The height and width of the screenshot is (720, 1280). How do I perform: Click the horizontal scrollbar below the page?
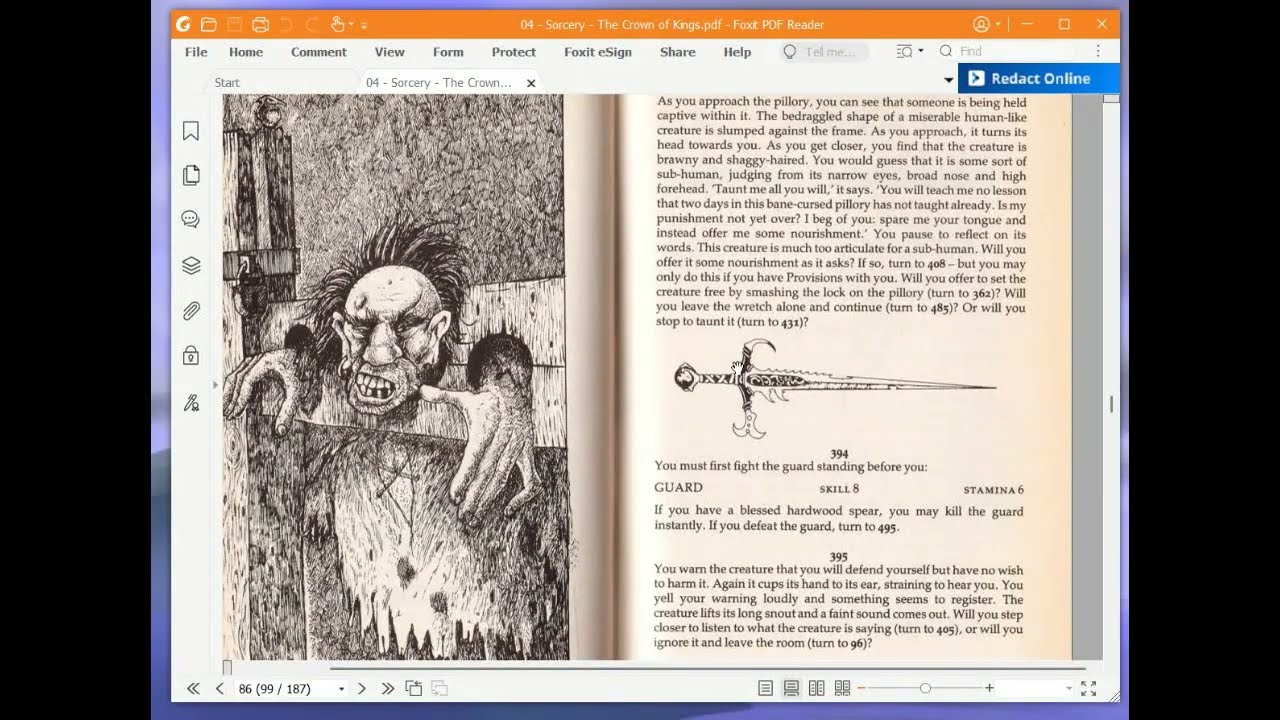point(708,667)
